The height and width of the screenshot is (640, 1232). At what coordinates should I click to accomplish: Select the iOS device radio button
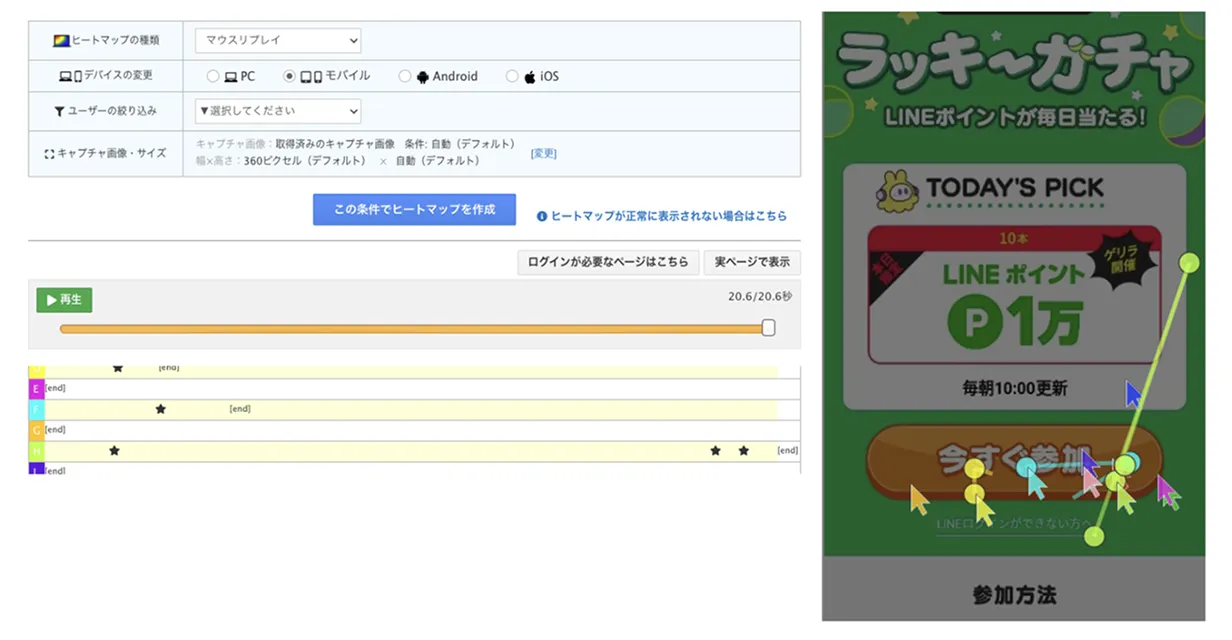(512, 76)
